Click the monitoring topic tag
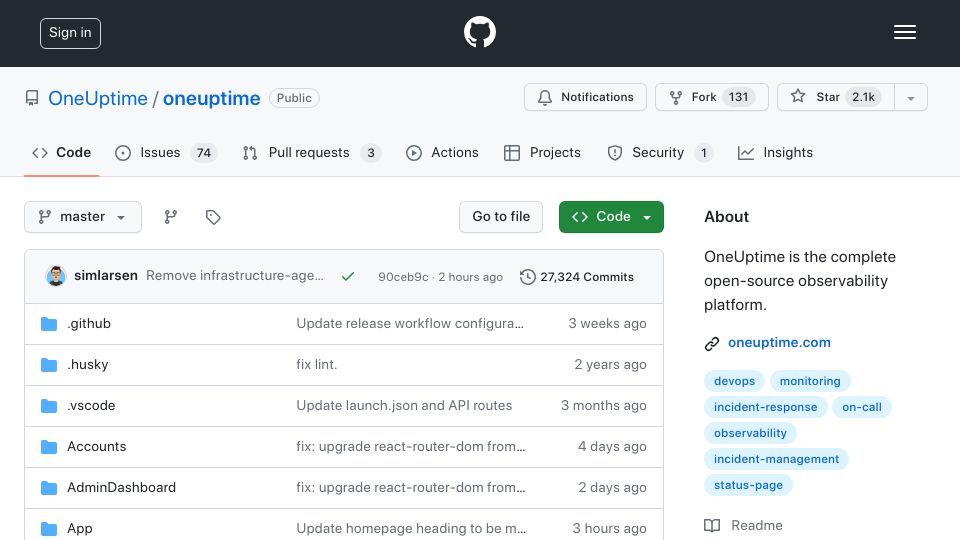 (810, 381)
